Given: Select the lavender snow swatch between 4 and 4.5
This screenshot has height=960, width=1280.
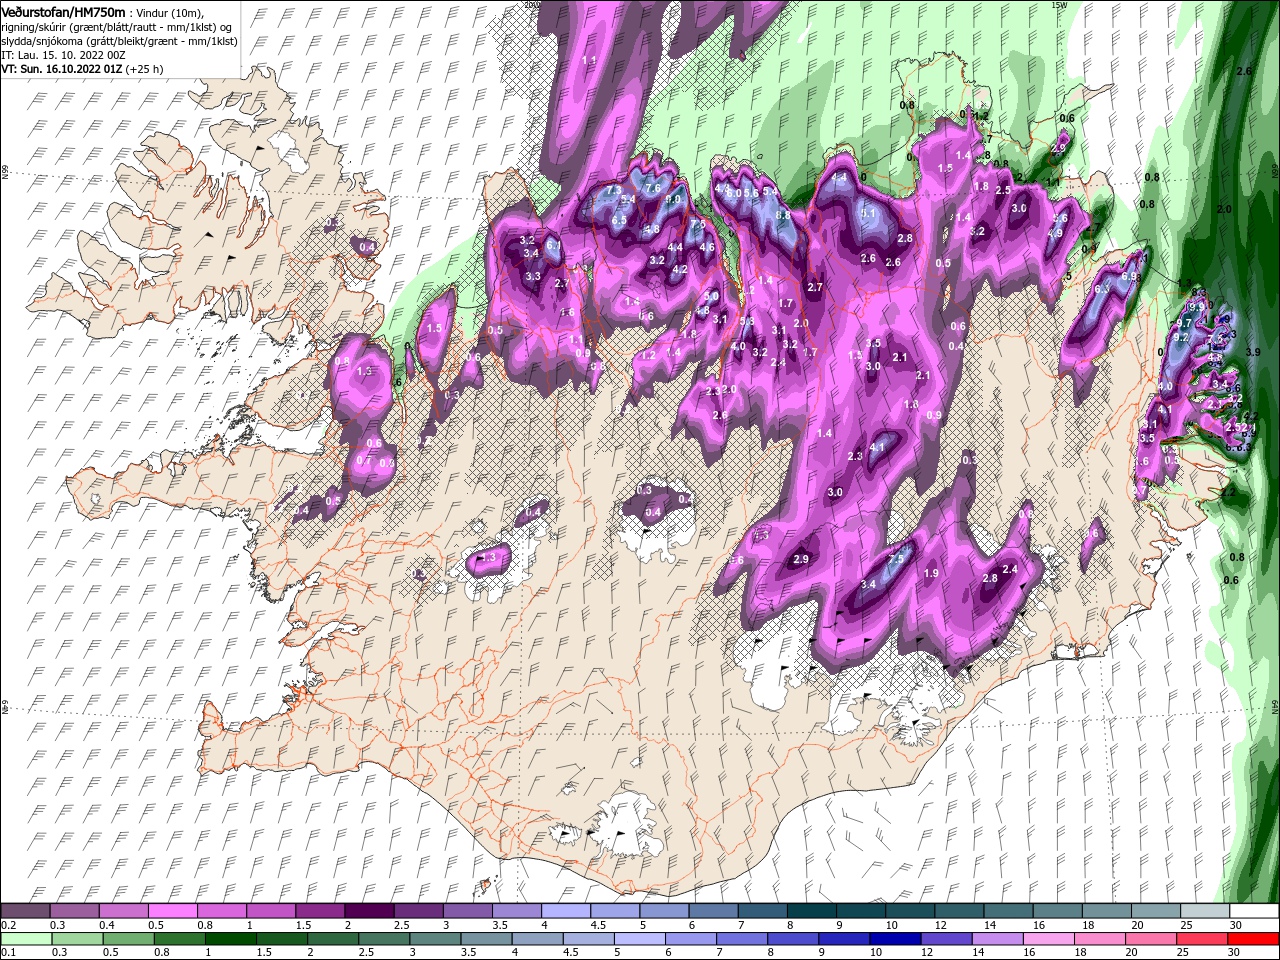Looking at the screenshot, I should point(565,912).
